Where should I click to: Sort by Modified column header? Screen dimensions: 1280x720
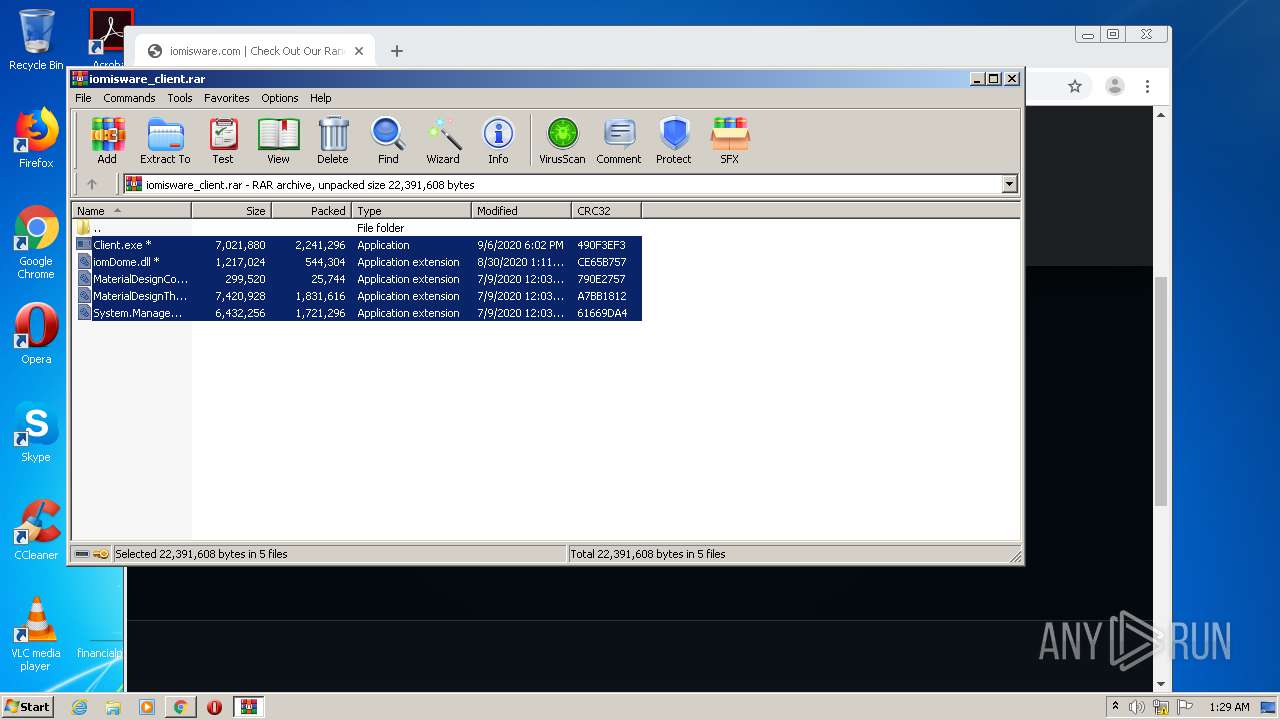521,211
